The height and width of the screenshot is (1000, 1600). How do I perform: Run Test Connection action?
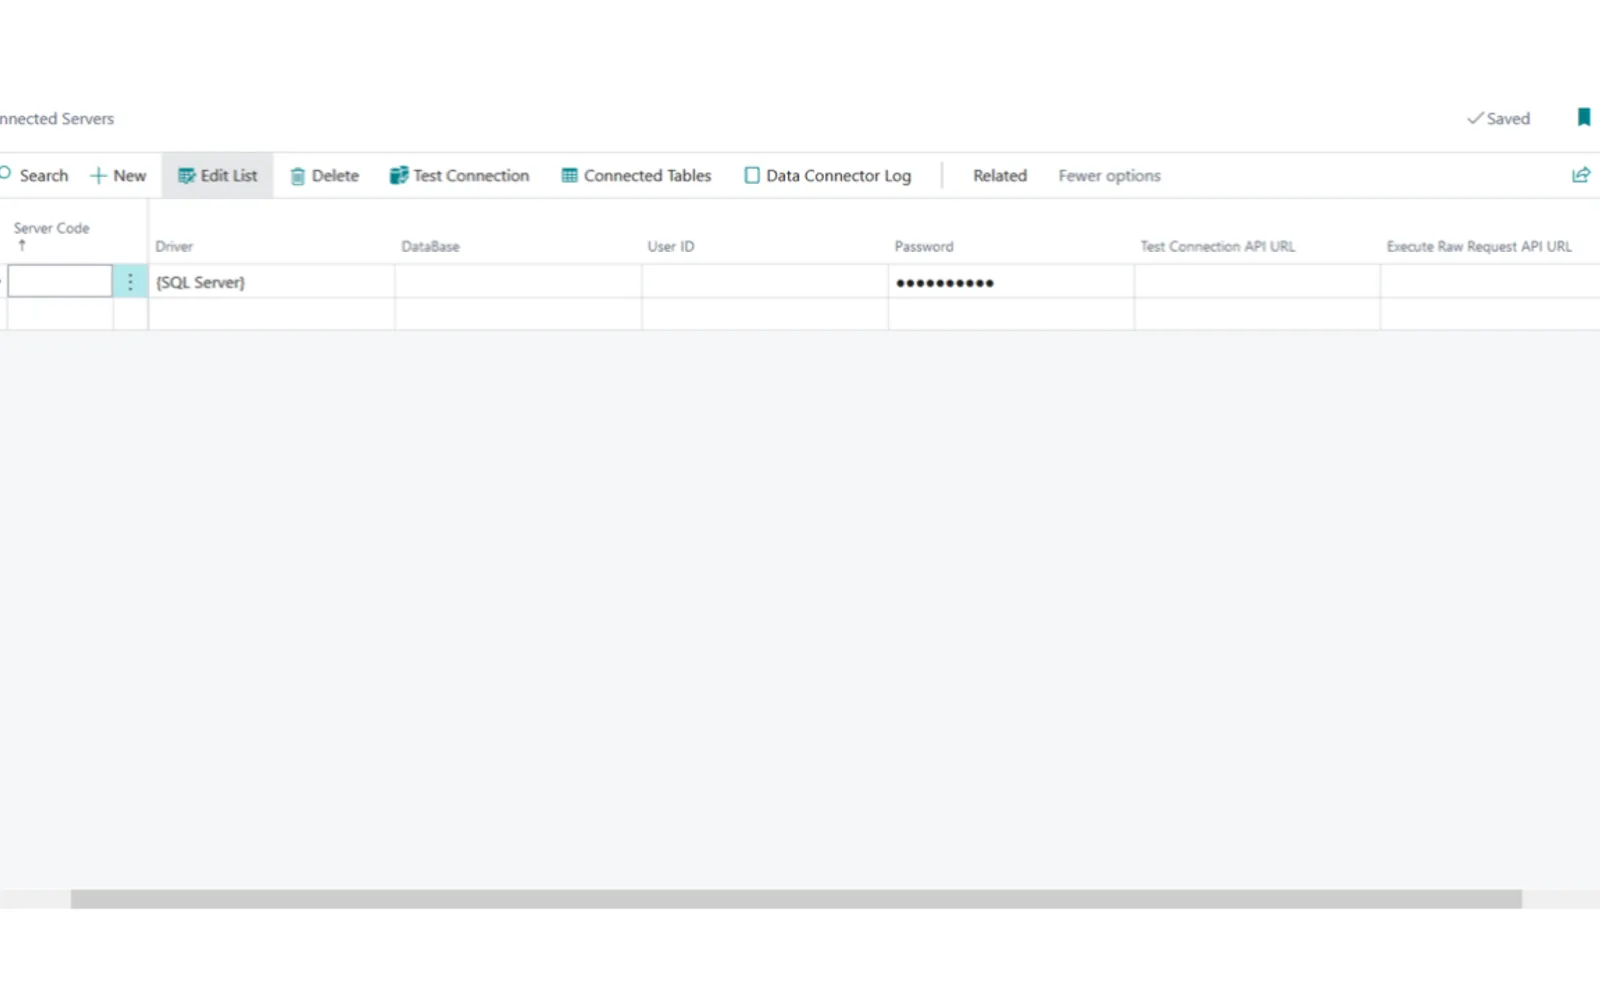459,176
